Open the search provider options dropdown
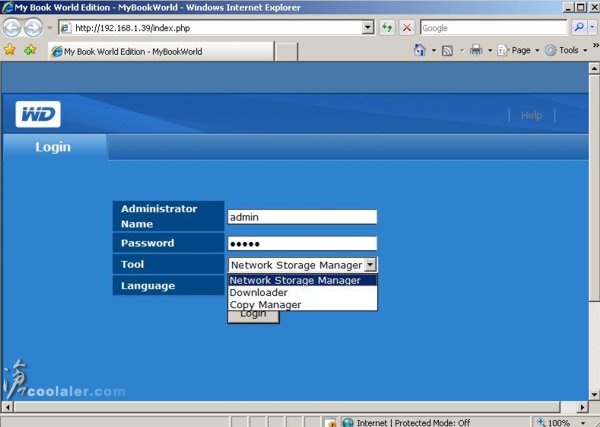This screenshot has height=427, width=600. (592, 27)
